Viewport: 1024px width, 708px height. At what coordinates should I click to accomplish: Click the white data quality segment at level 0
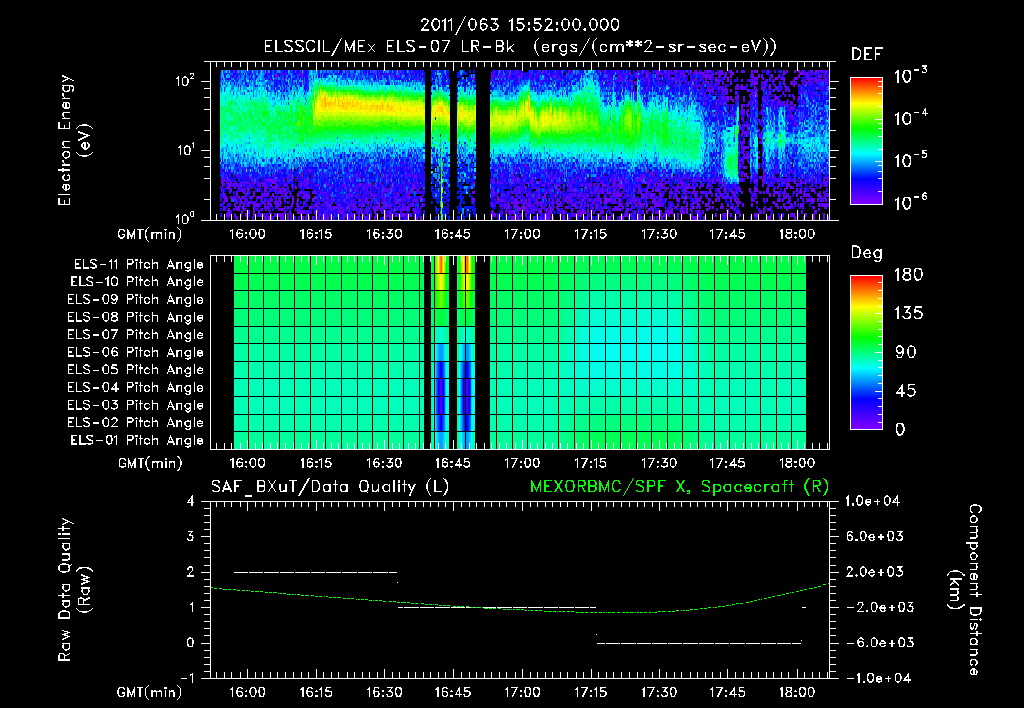[699, 643]
